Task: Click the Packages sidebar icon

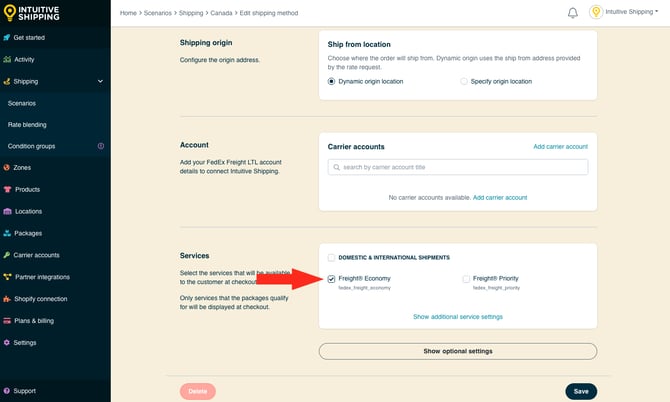Action: [7, 233]
